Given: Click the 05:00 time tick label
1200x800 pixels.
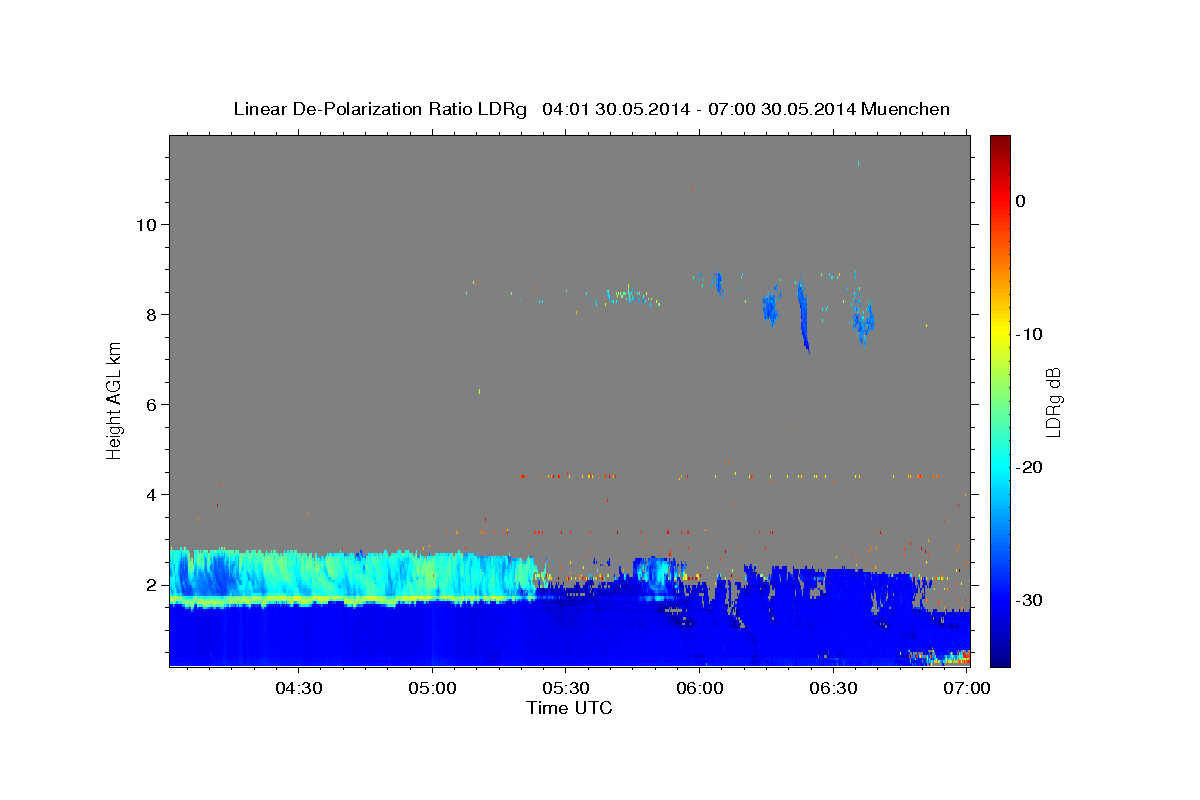Looking at the screenshot, I should tap(432, 689).
